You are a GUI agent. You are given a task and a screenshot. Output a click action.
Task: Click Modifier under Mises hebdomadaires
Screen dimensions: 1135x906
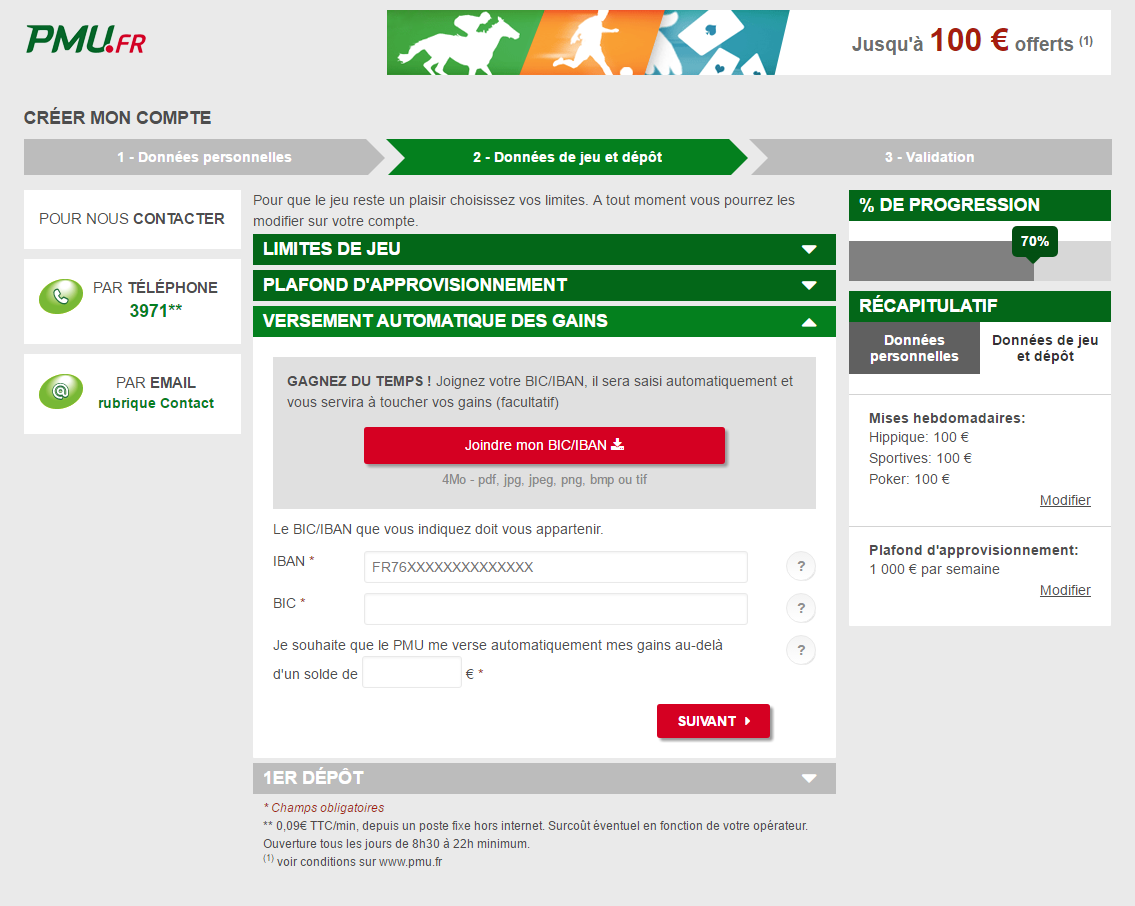click(1064, 500)
